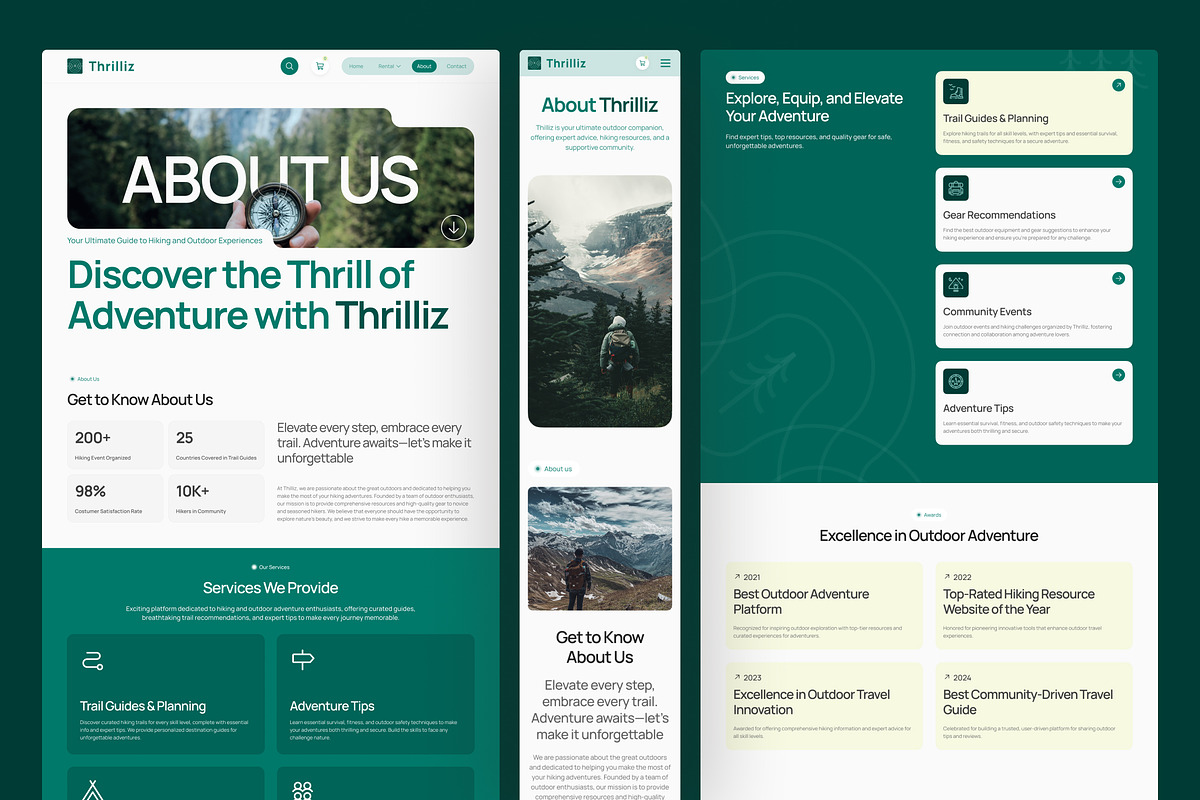Click the Our Services label on green section
This screenshot has height=800, width=1200.
pyautogui.click(x=270, y=567)
